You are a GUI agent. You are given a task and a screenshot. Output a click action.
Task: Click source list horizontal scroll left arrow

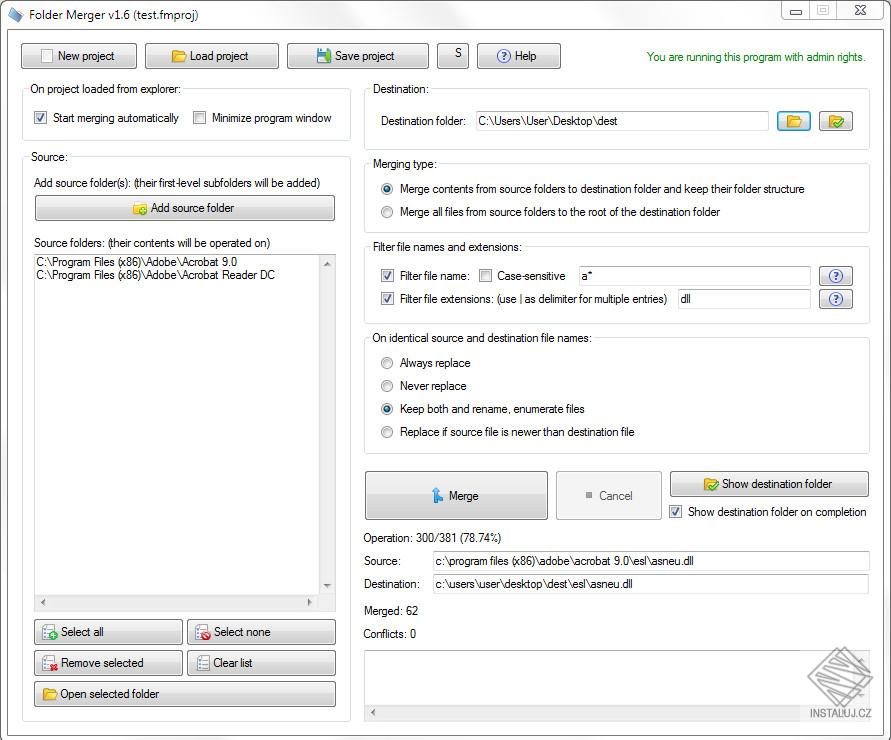pos(43,602)
